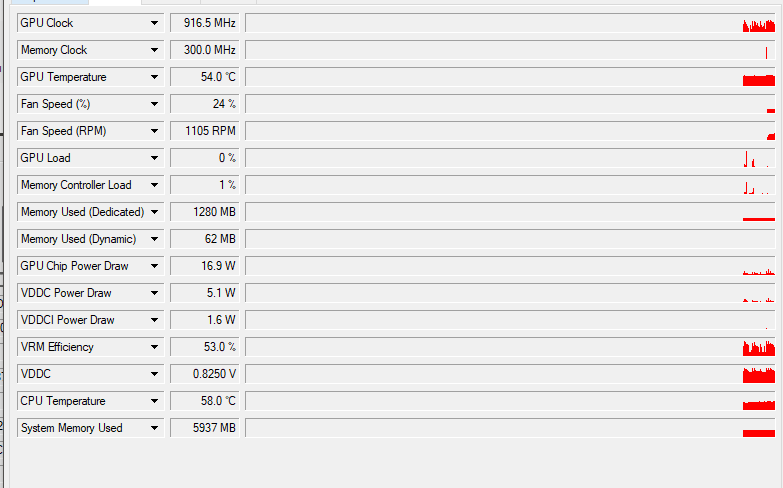The height and width of the screenshot is (488, 783).
Task: Open the GPU Chip Power Draw dropdown
Action: [154, 266]
